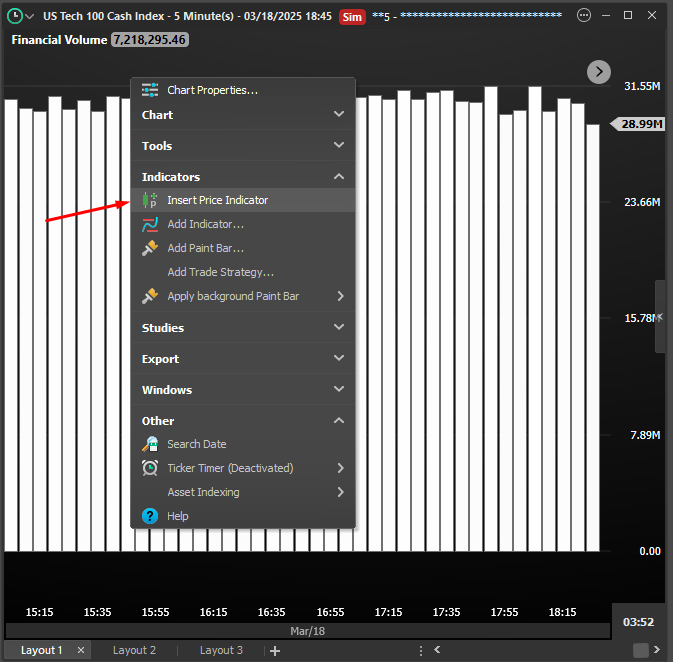This screenshot has width=673, height=662.
Task: Click the Help question mark icon
Action: [x=150, y=516]
